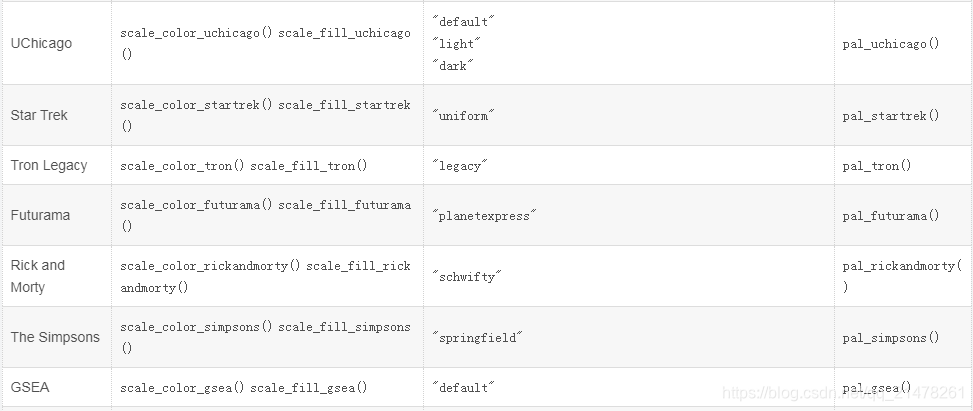Select the pal_futurama() function text
Viewport: 973px width, 411px height.
click(891, 216)
